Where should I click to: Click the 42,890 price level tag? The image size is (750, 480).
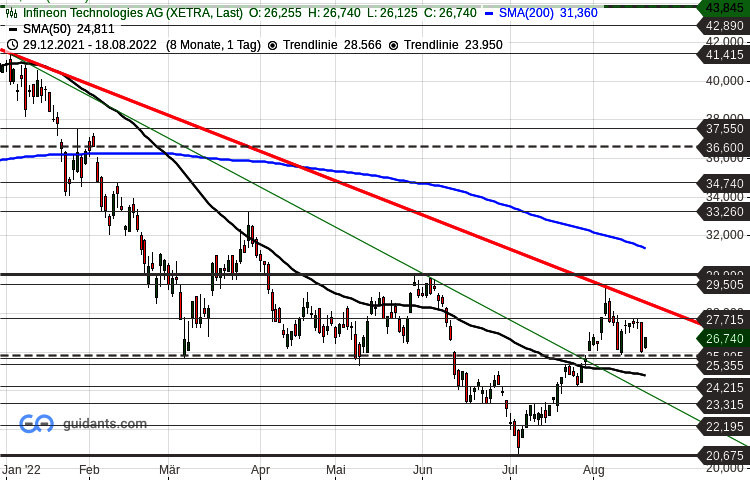724,26
